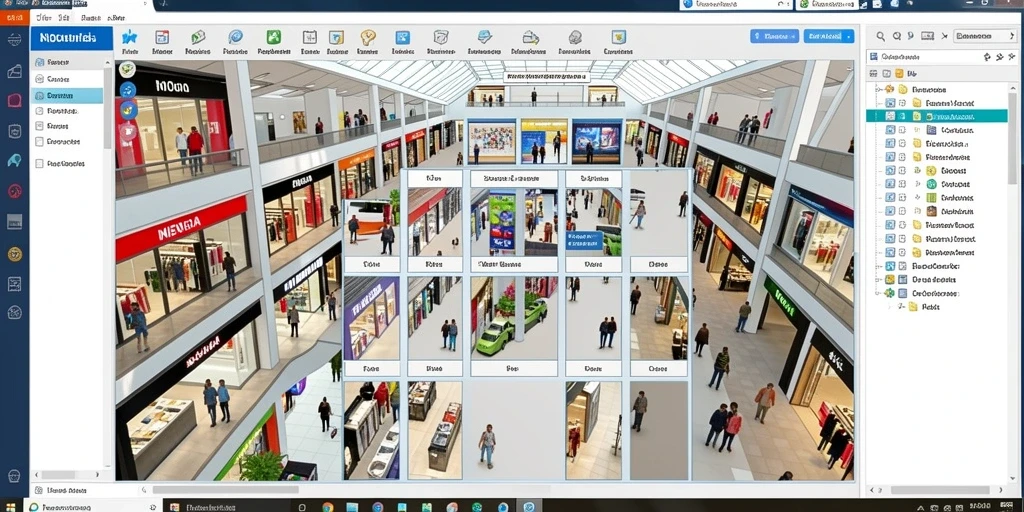This screenshot has width=1024, height=512.
Task: Toggle the checkbox in the highlighted teal tree row
Action: [x=890, y=116]
